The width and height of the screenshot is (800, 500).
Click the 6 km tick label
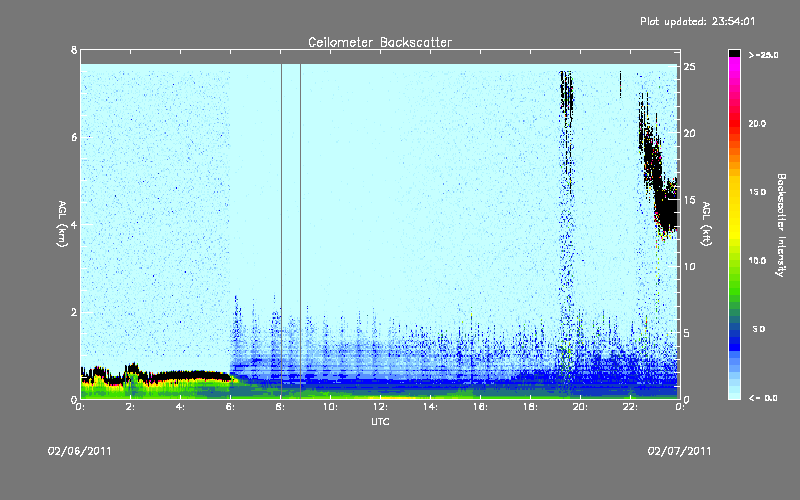[x=74, y=137]
